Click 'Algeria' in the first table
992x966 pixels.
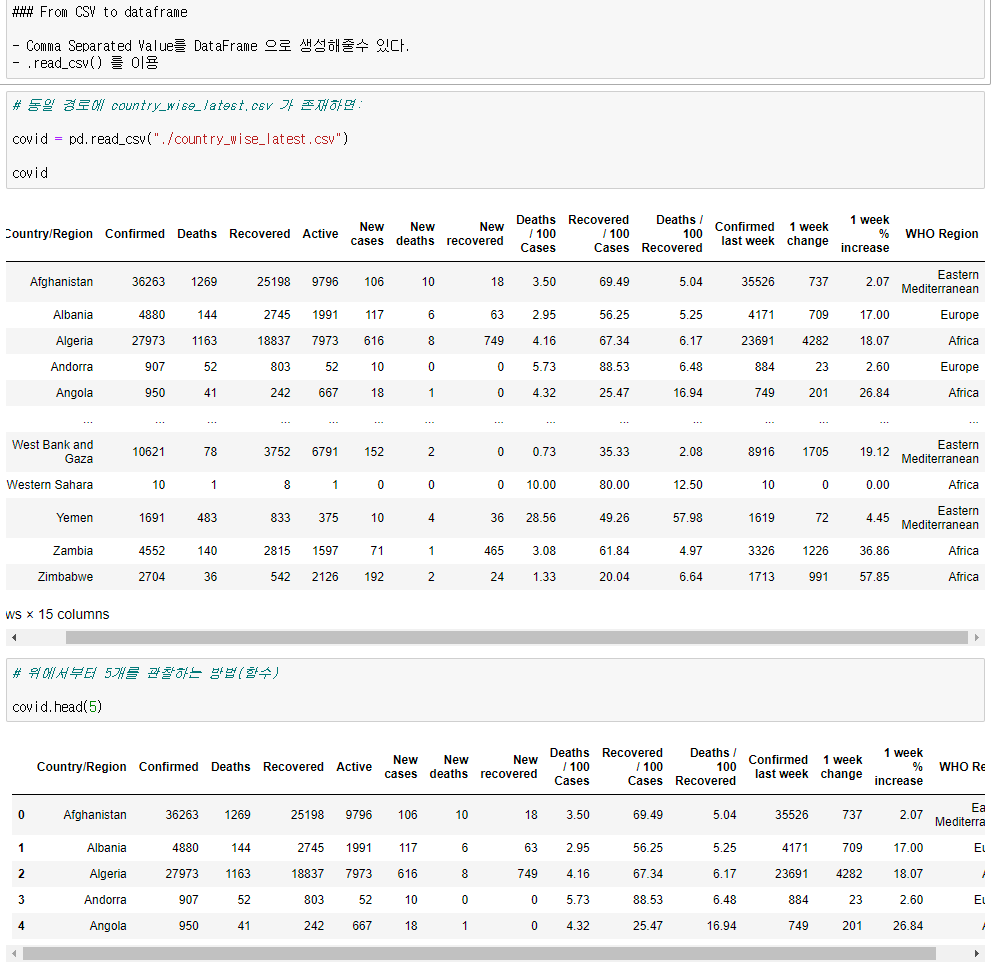tap(74, 340)
